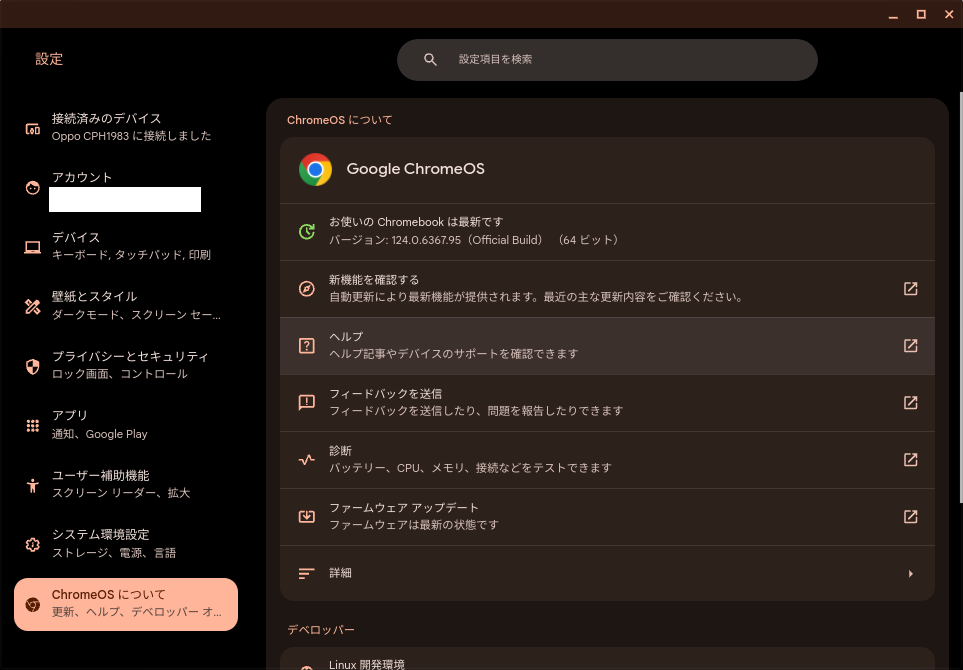The image size is (963, 670).
Task: Open アカウント settings section
Action: (126, 188)
